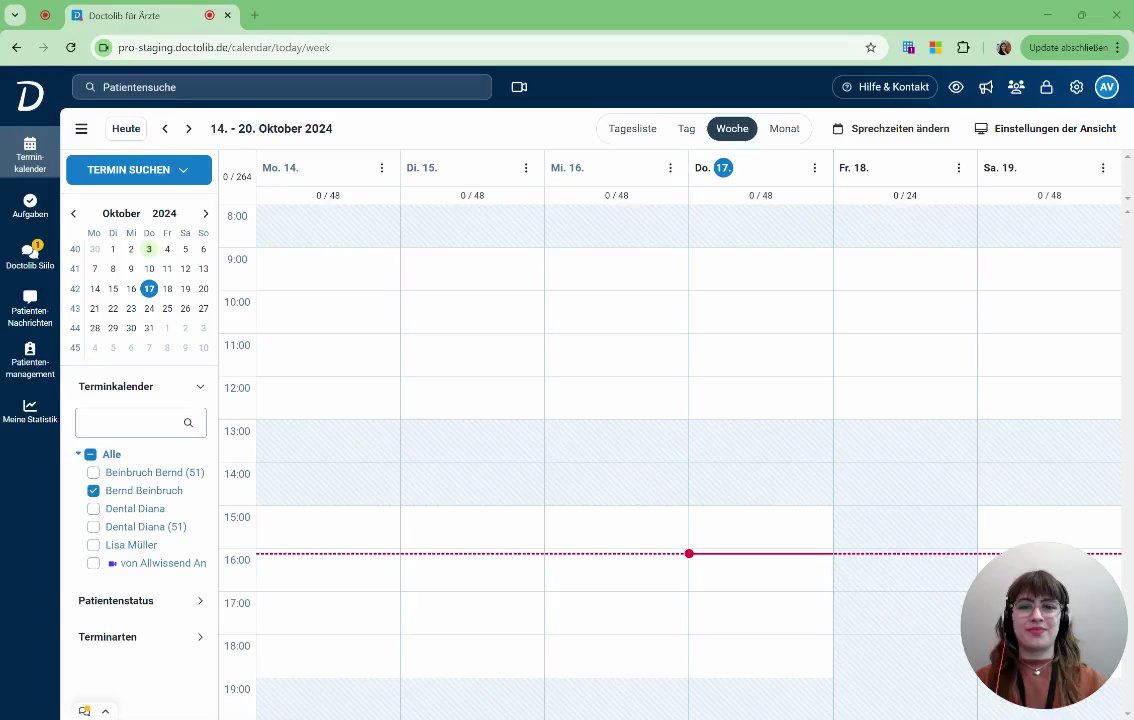The width and height of the screenshot is (1134, 720).
Task: Open options menu for Di. 15.
Action: [x=526, y=168]
